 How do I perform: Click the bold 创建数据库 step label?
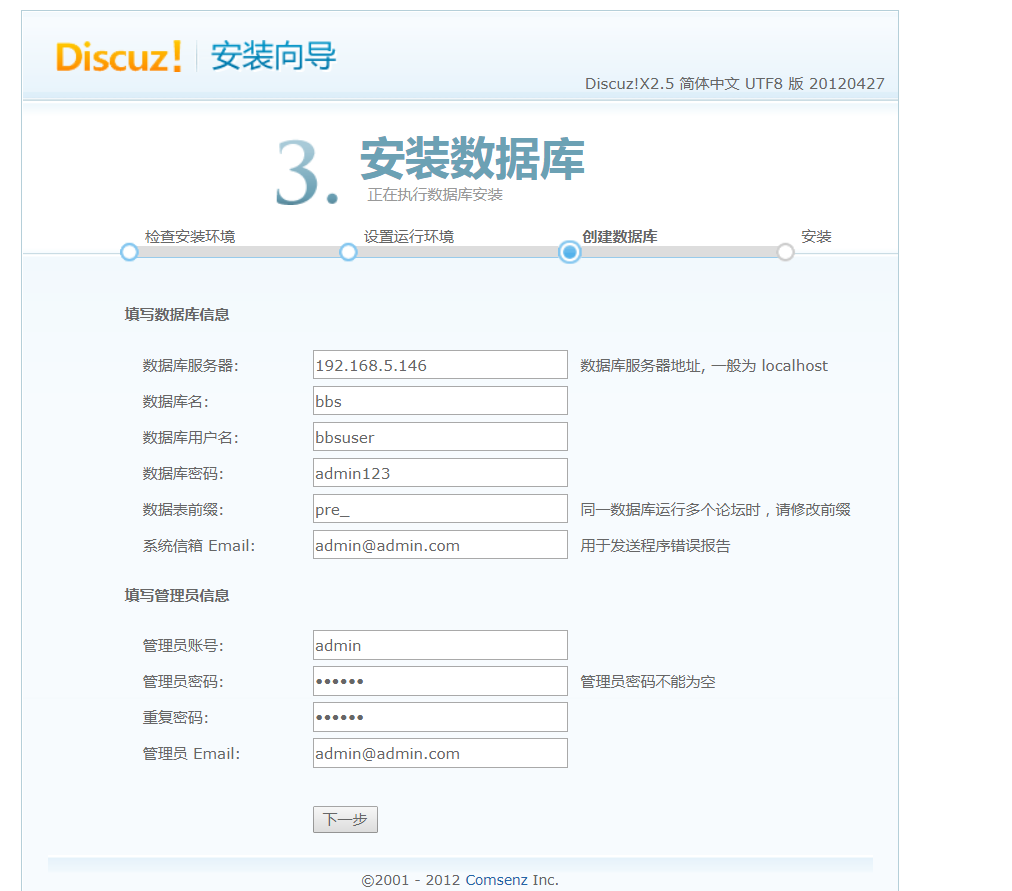point(620,237)
